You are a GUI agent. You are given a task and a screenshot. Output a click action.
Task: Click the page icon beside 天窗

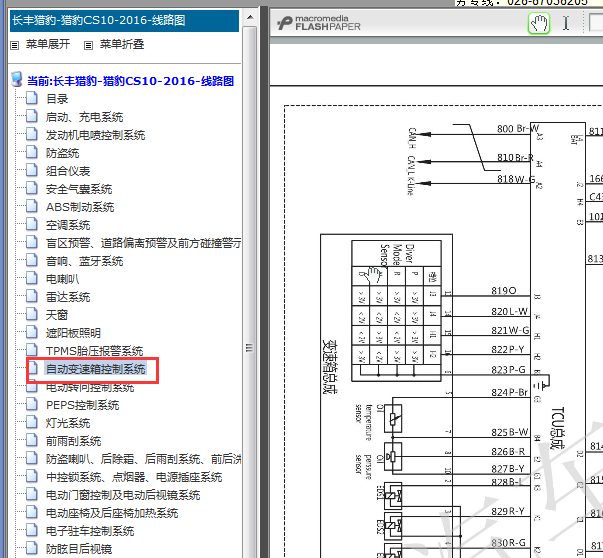[32, 314]
